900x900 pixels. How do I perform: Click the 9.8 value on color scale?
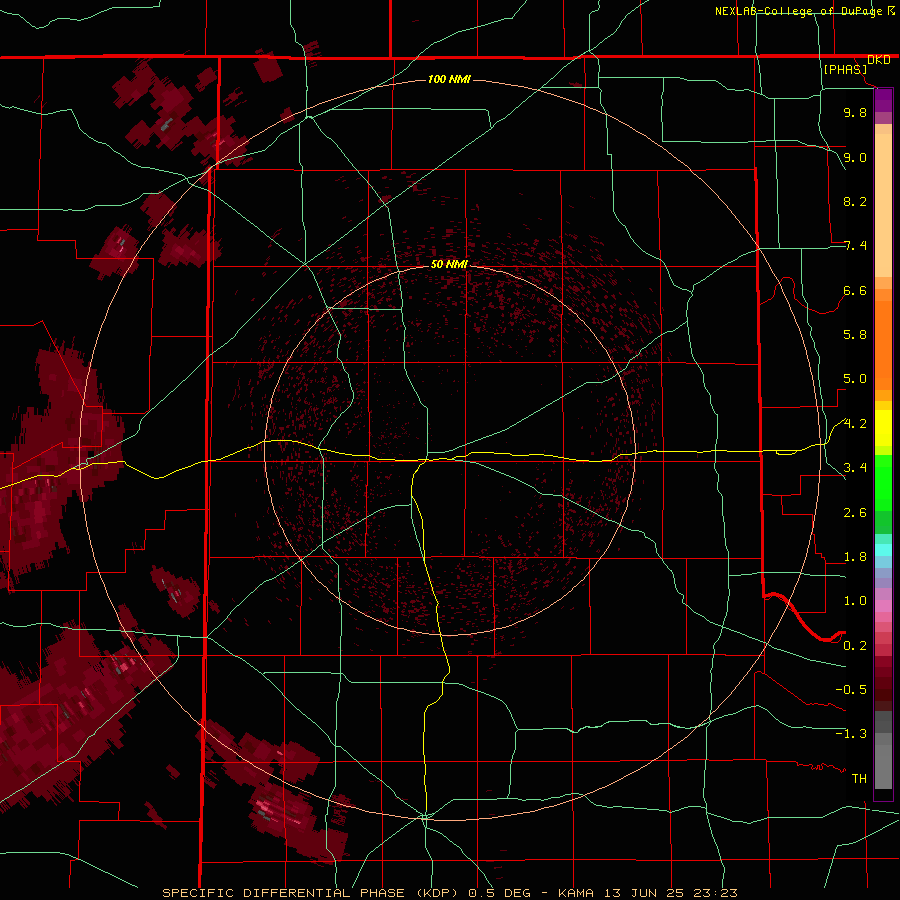(x=855, y=112)
